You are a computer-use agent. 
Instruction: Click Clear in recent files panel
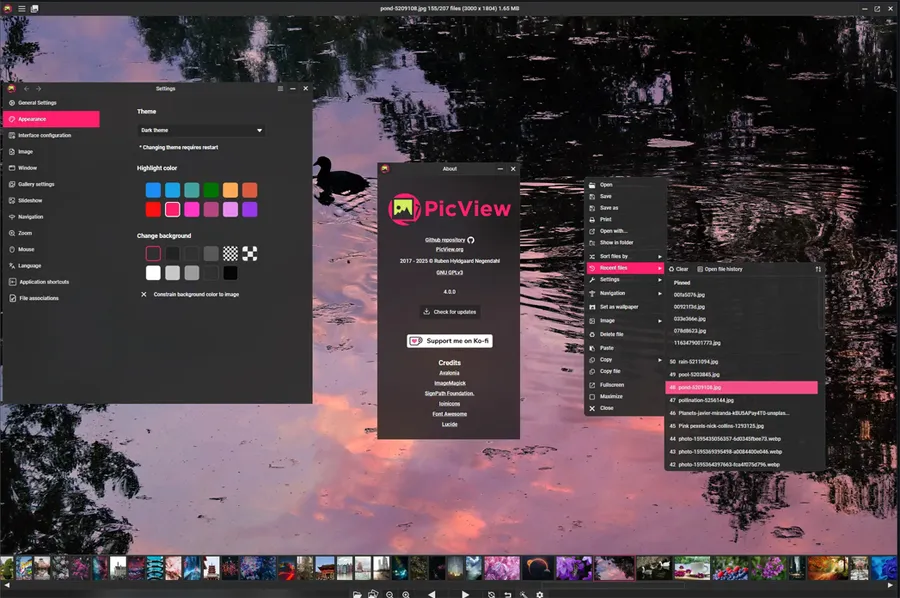[x=678, y=269]
